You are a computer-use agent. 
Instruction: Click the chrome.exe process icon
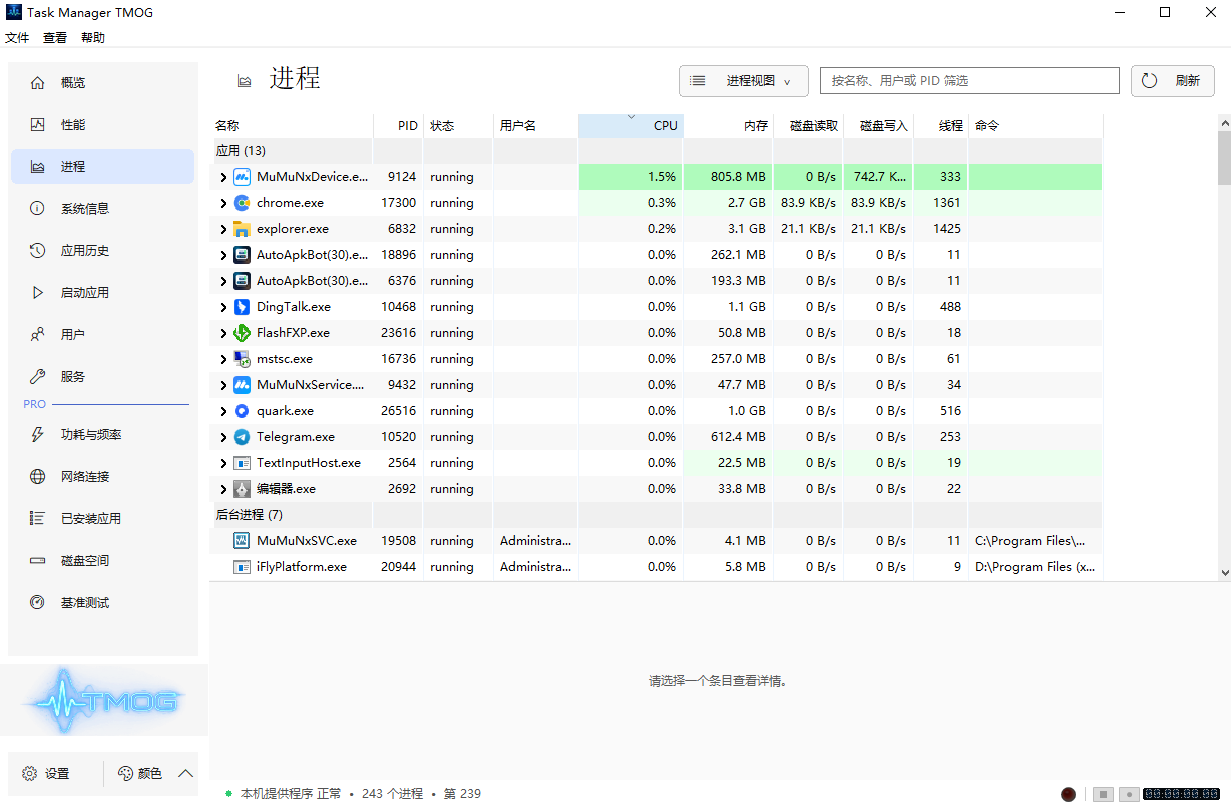click(x=241, y=203)
